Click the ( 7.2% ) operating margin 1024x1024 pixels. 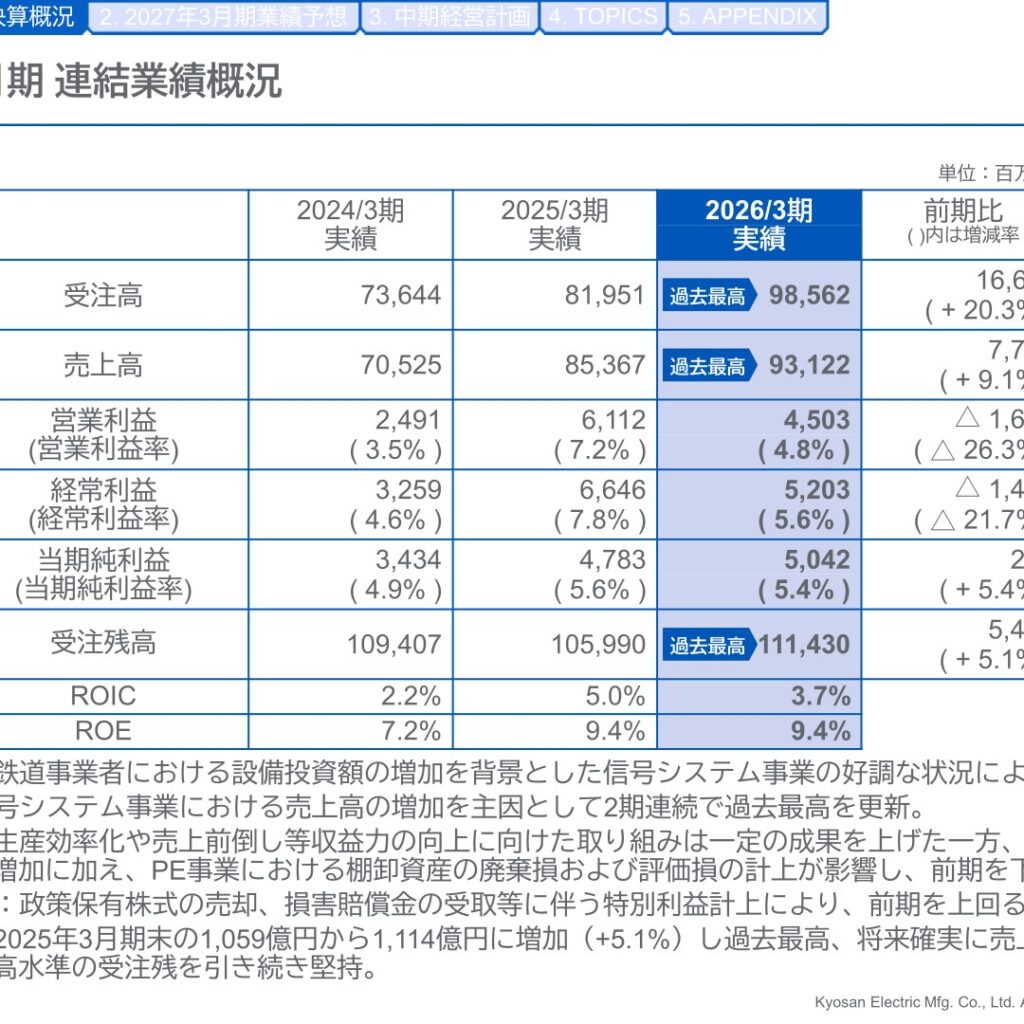600,451
